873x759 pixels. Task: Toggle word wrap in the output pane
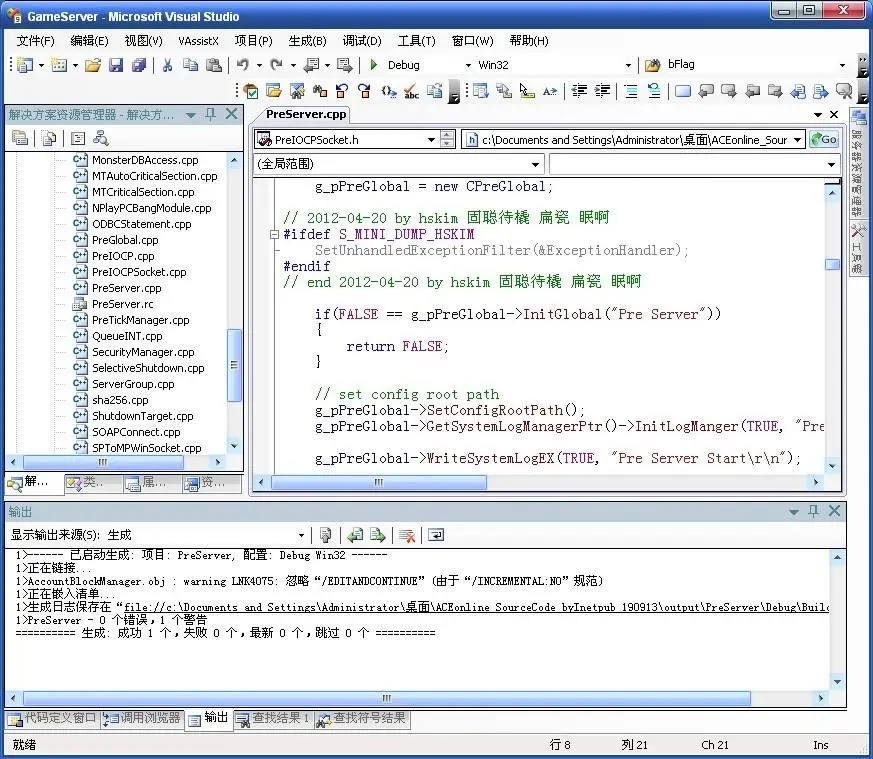coord(436,535)
